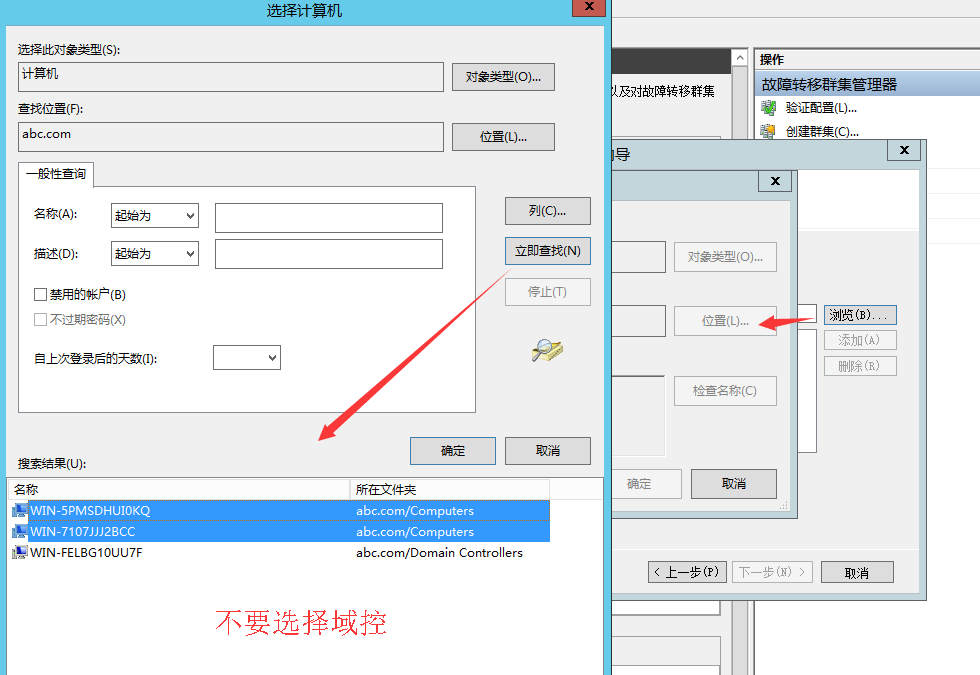Click 取消 at the wizard bottom
The image size is (980, 675).
[x=857, y=572]
